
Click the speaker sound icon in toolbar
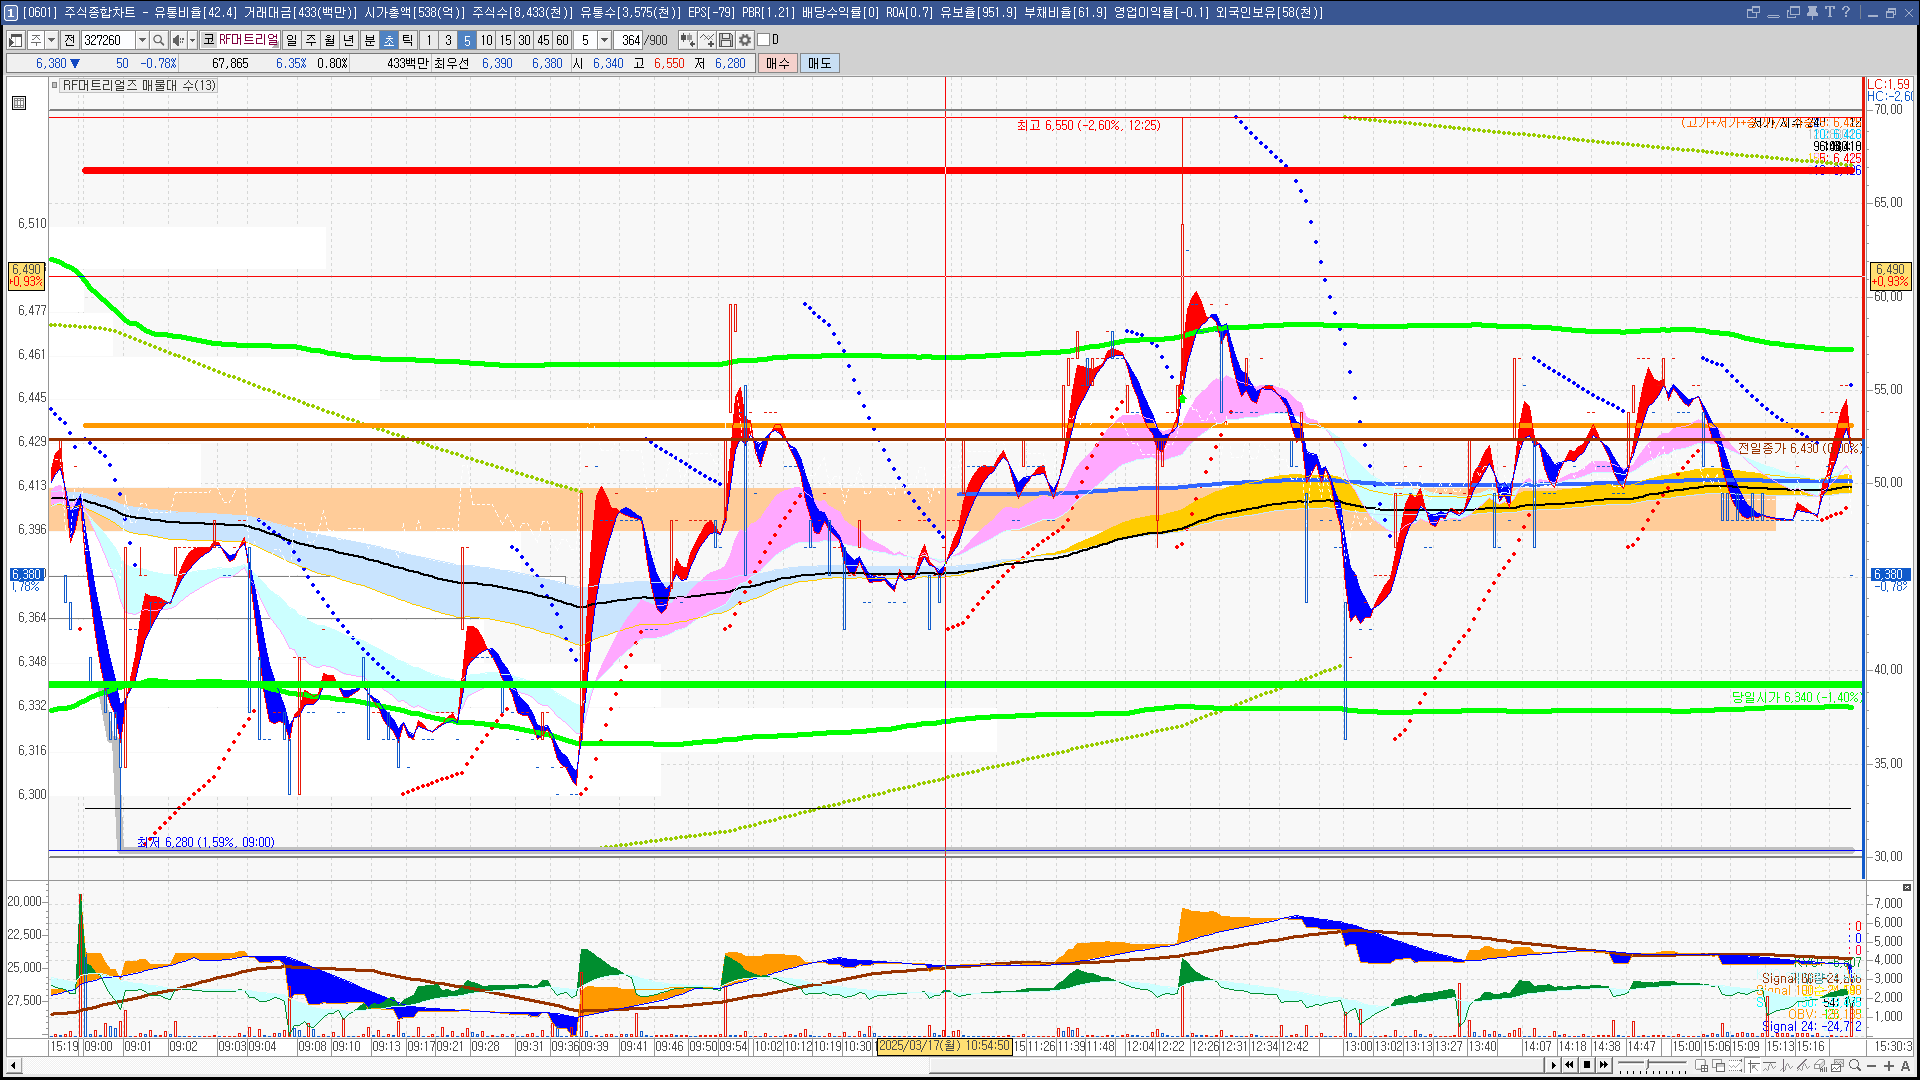177,40
